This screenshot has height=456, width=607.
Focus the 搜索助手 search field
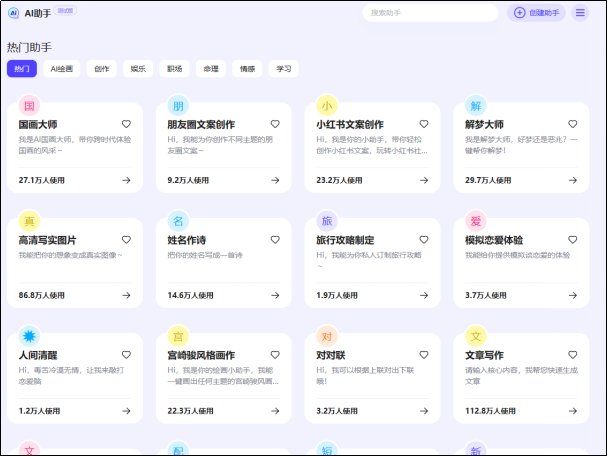(430, 13)
